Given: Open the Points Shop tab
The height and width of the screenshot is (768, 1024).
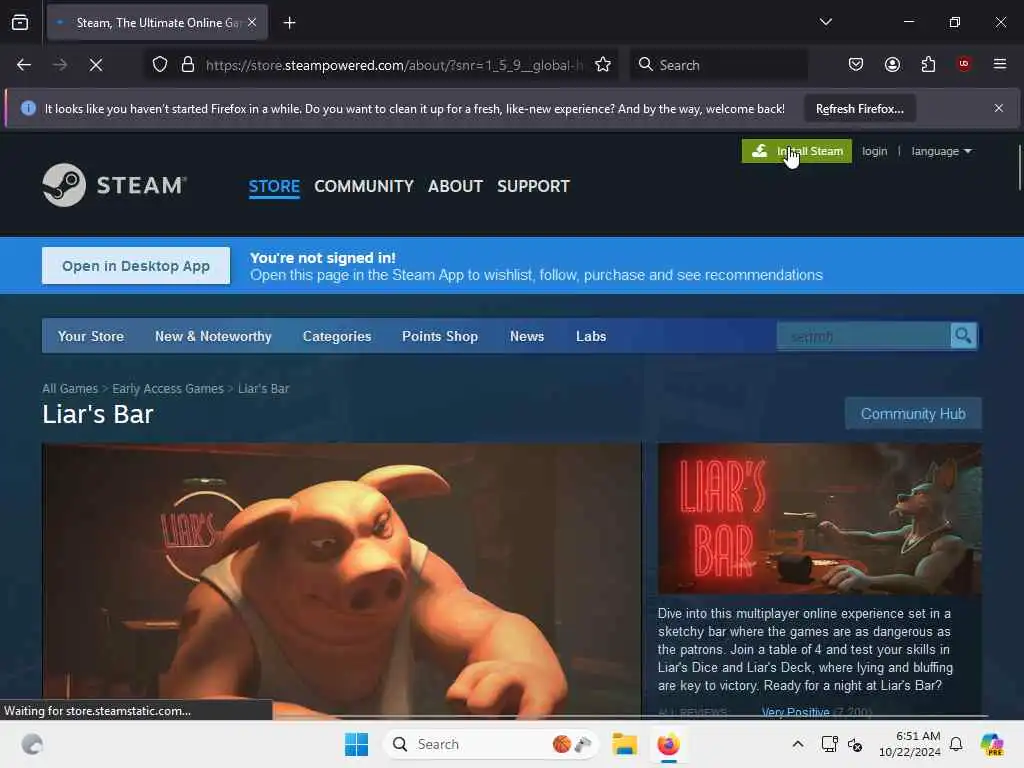Looking at the screenshot, I should [x=440, y=336].
